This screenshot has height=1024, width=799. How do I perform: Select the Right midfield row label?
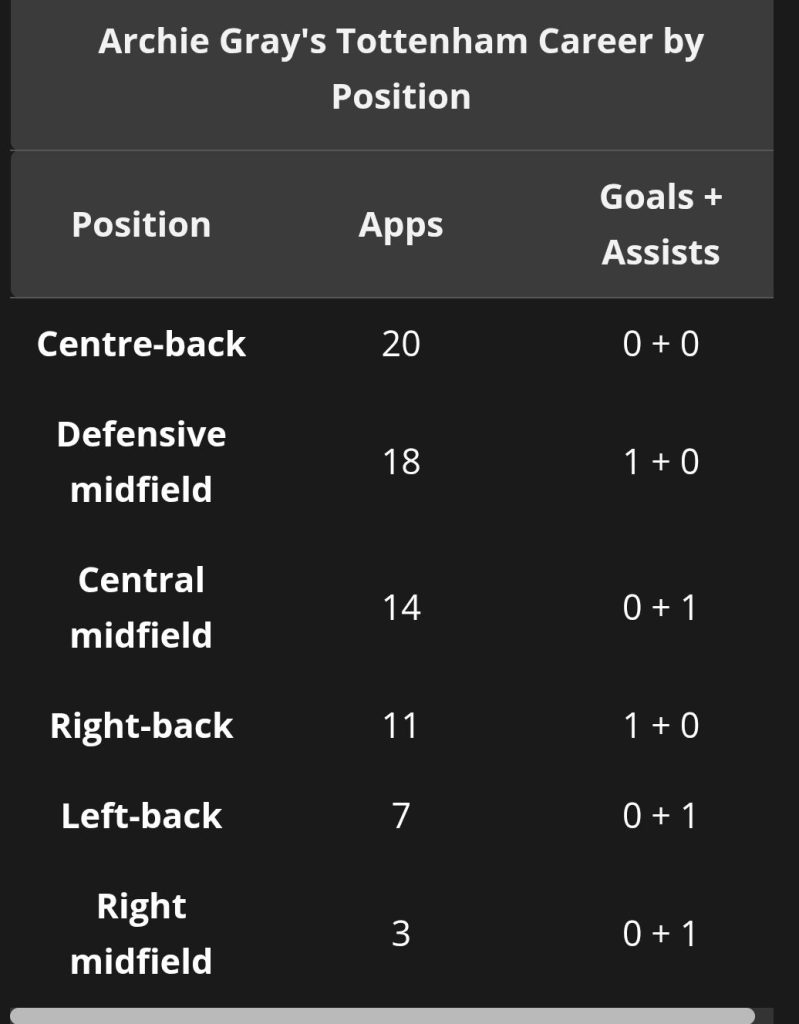tap(141, 934)
